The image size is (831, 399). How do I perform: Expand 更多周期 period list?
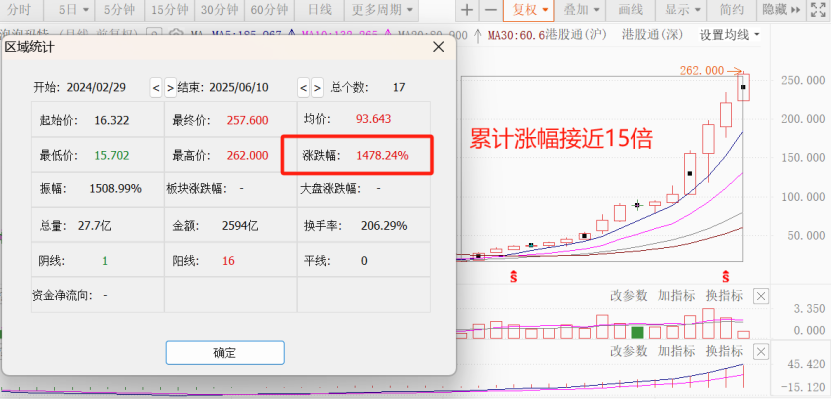point(382,10)
